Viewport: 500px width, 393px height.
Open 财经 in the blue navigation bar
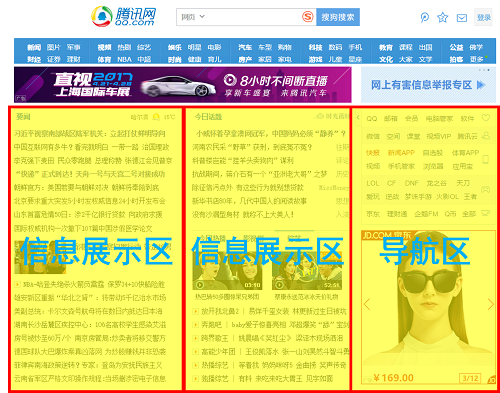[x=34, y=59]
